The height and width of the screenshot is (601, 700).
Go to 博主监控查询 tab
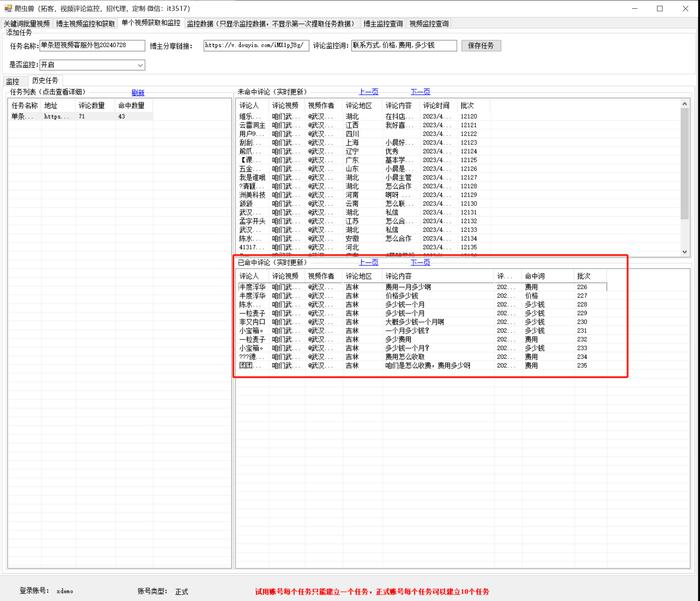pyautogui.click(x=383, y=22)
